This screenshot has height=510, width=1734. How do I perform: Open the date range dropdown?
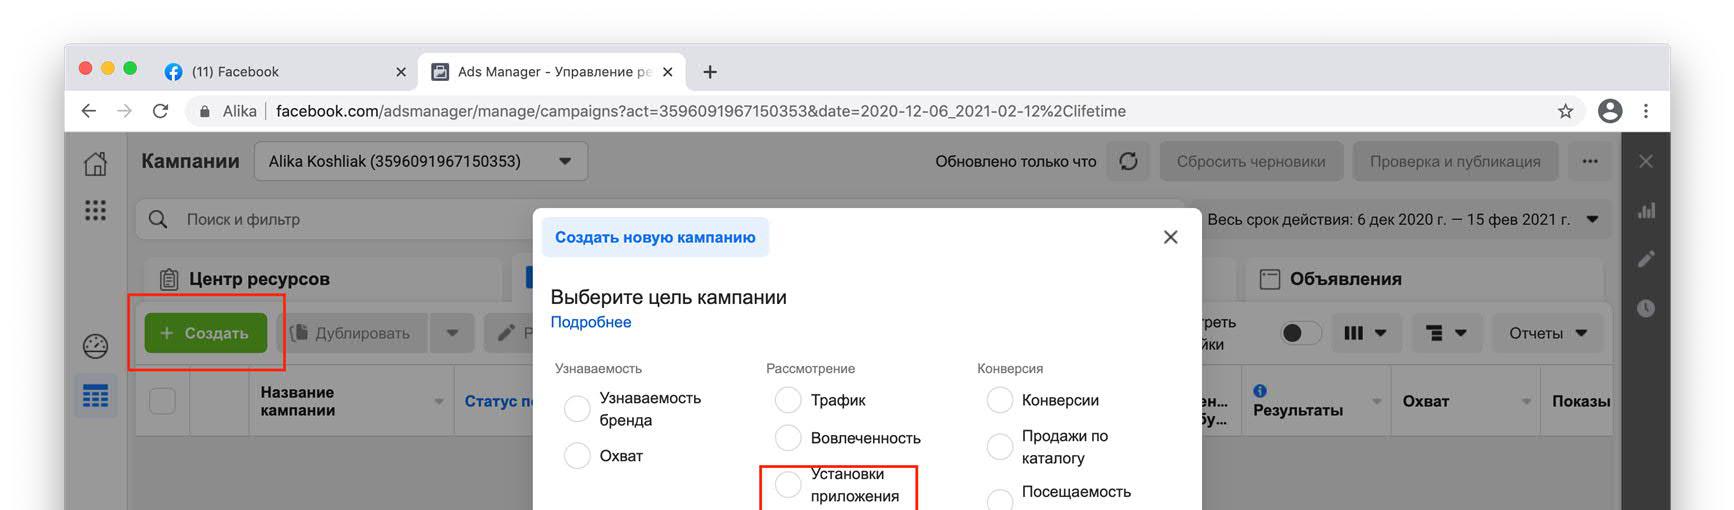(1404, 219)
